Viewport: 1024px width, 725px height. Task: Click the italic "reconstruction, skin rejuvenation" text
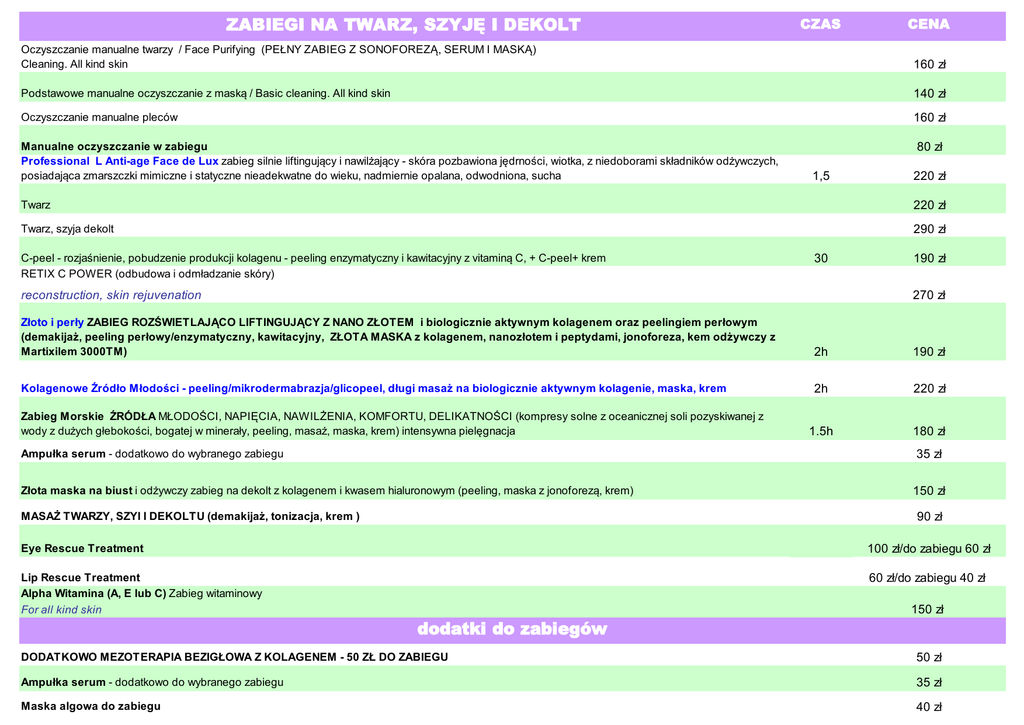click(111, 295)
